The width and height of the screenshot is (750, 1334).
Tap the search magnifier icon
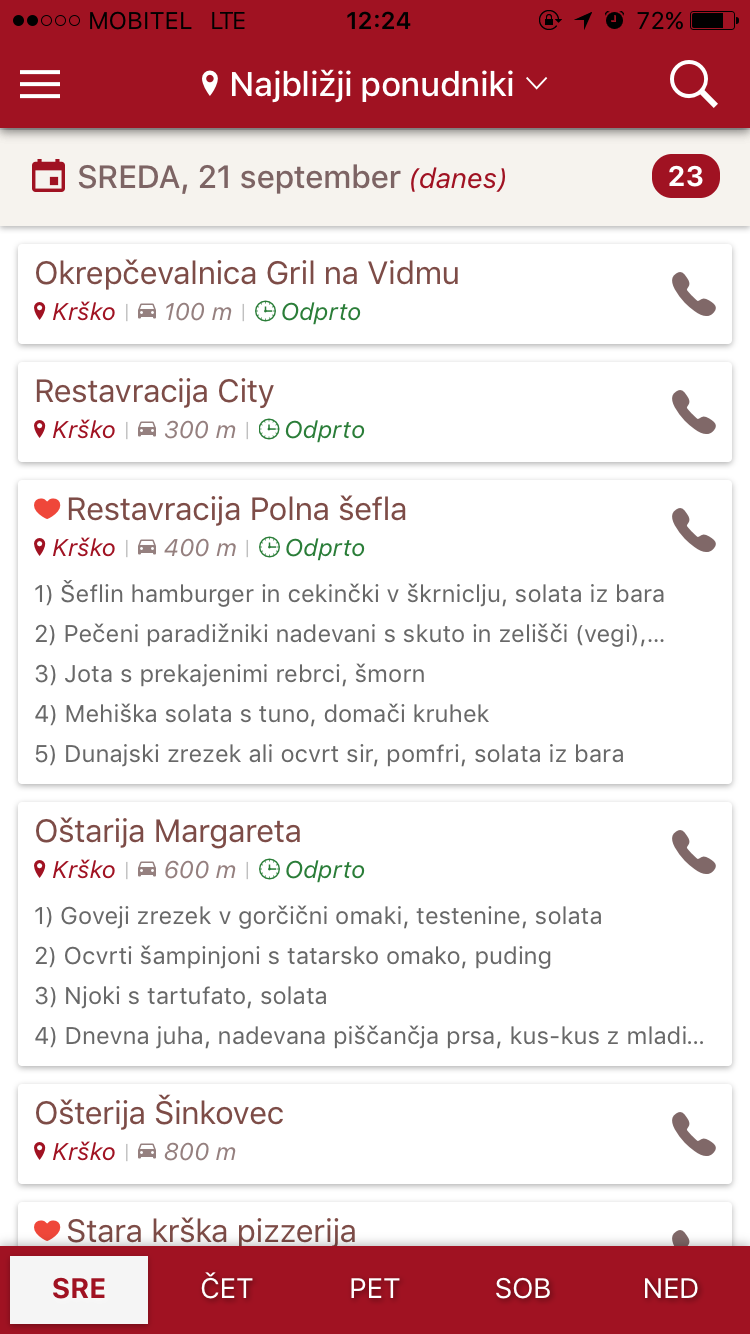pyautogui.click(x=693, y=85)
